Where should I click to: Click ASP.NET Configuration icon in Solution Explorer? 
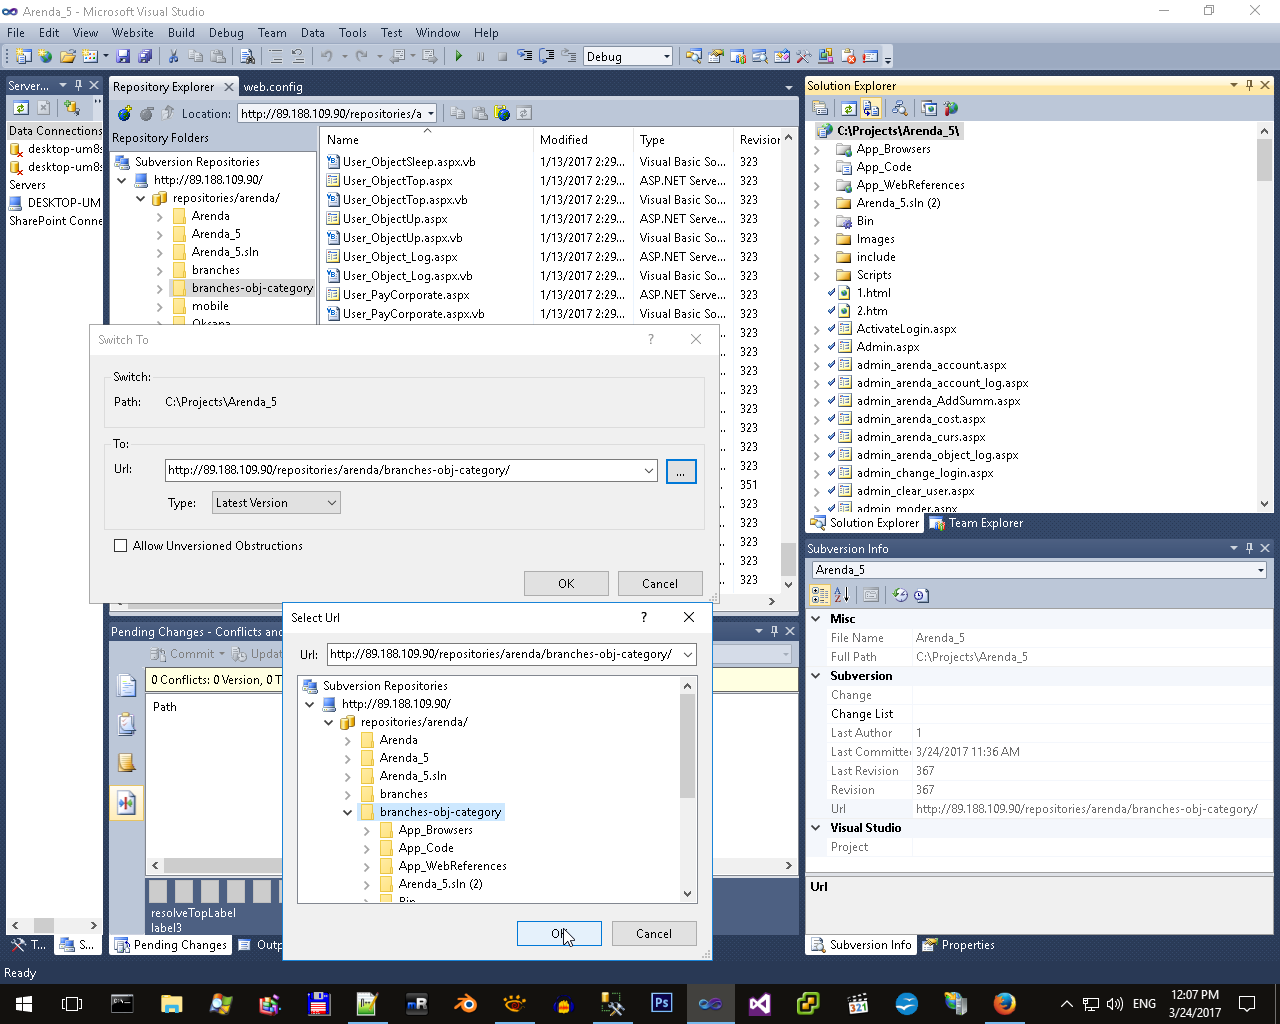[x=950, y=108]
